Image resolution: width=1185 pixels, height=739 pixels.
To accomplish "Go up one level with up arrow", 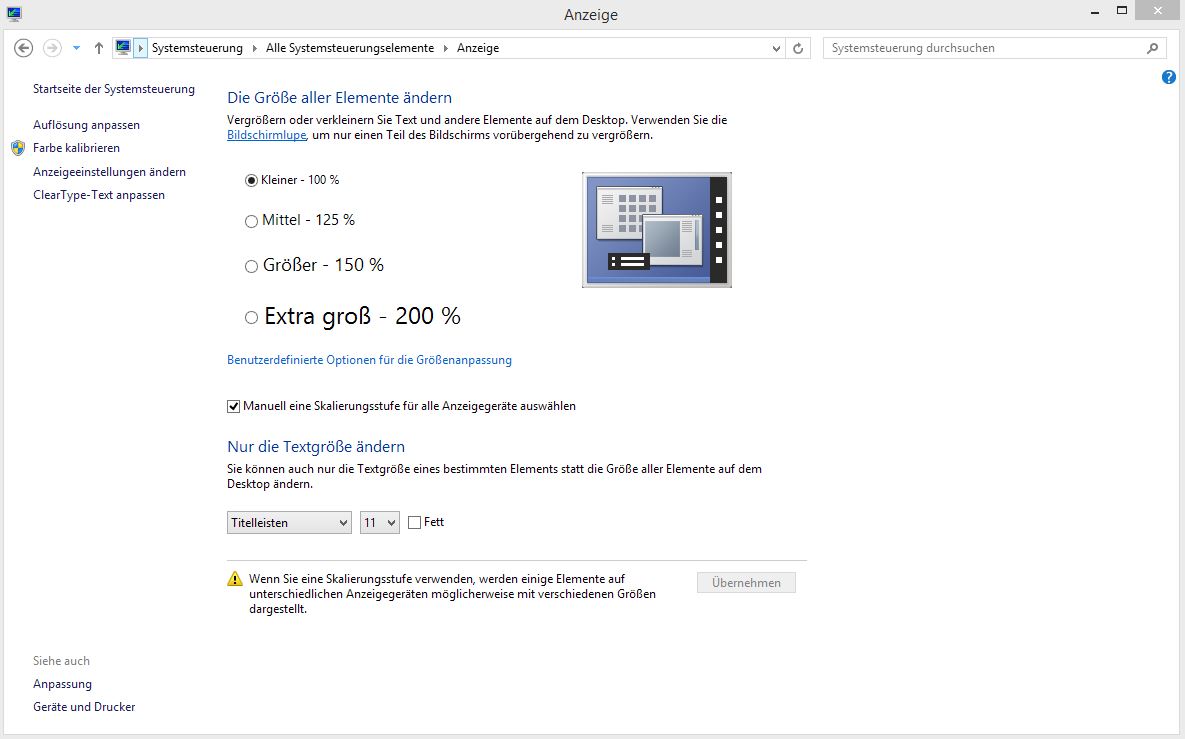I will coord(98,48).
